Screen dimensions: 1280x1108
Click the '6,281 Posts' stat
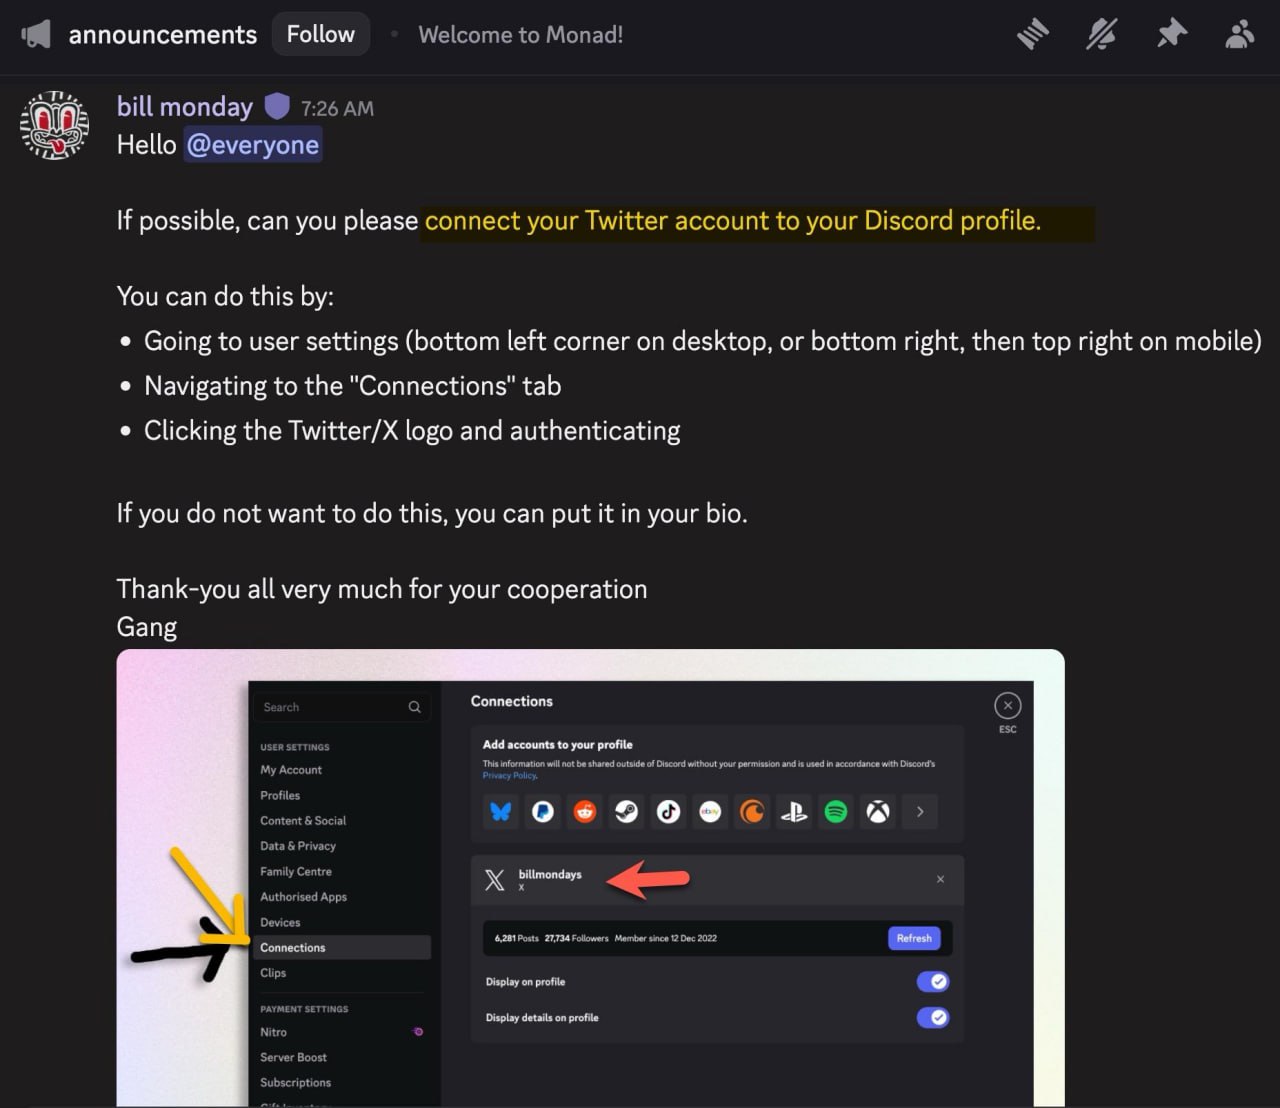[x=516, y=939]
